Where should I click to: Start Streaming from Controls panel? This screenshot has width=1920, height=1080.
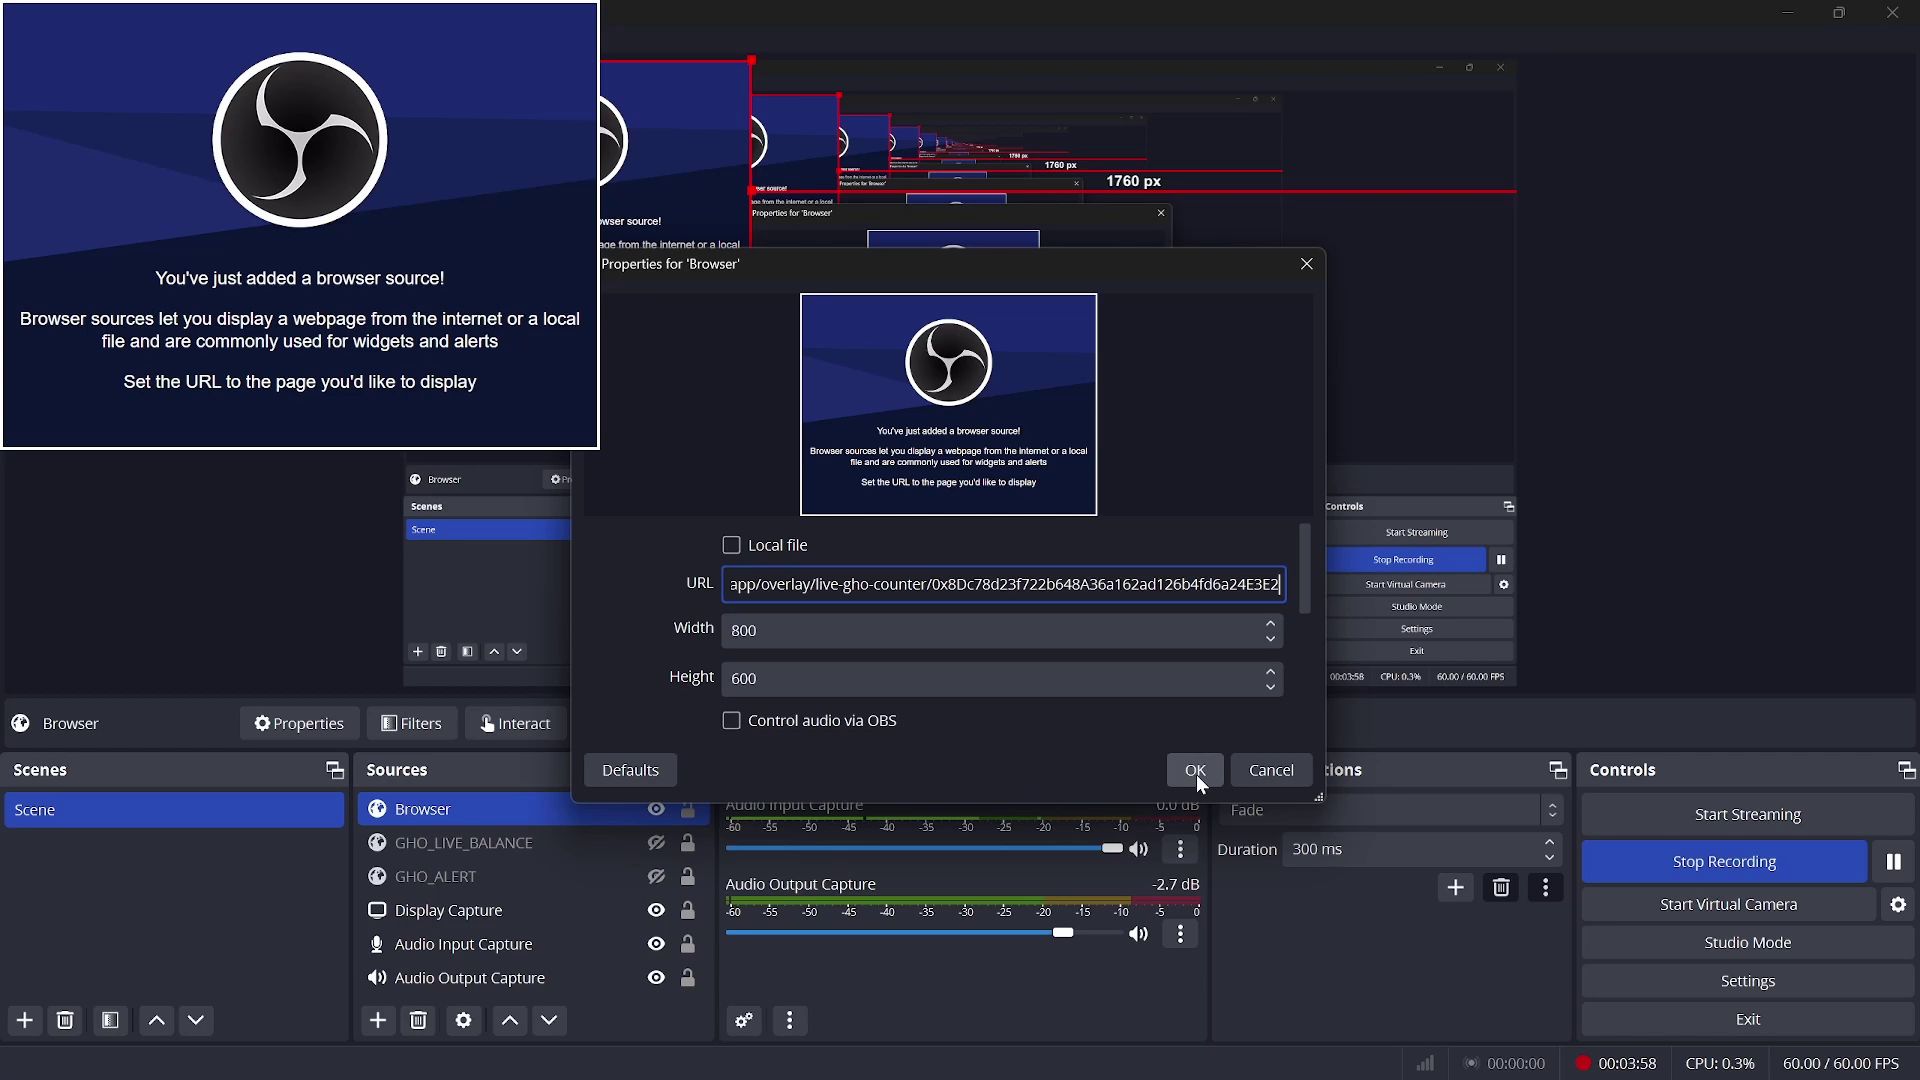[1747, 814]
